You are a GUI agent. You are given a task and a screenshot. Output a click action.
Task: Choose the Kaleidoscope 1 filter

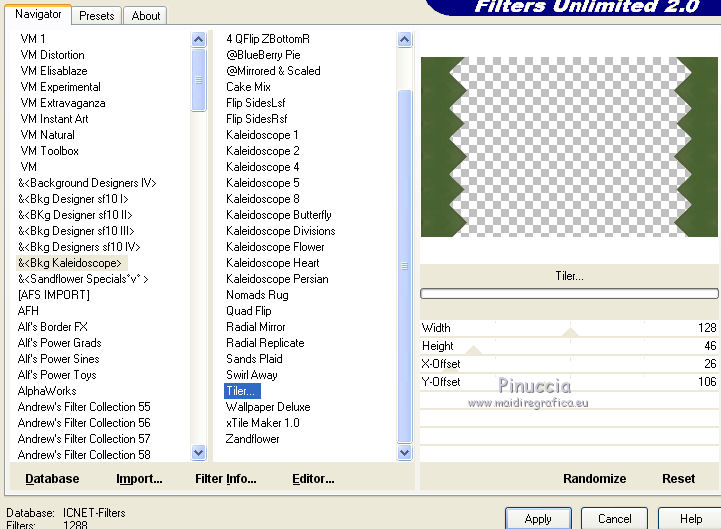[x=262, y=135]
